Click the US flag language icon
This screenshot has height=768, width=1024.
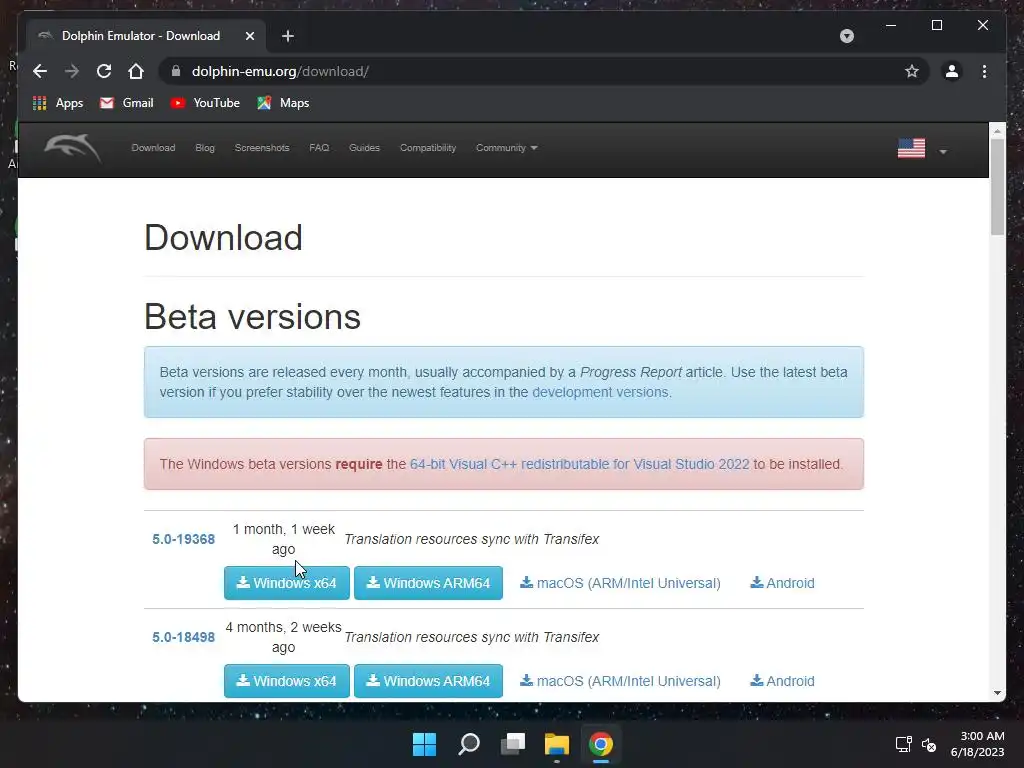[911, 148]
